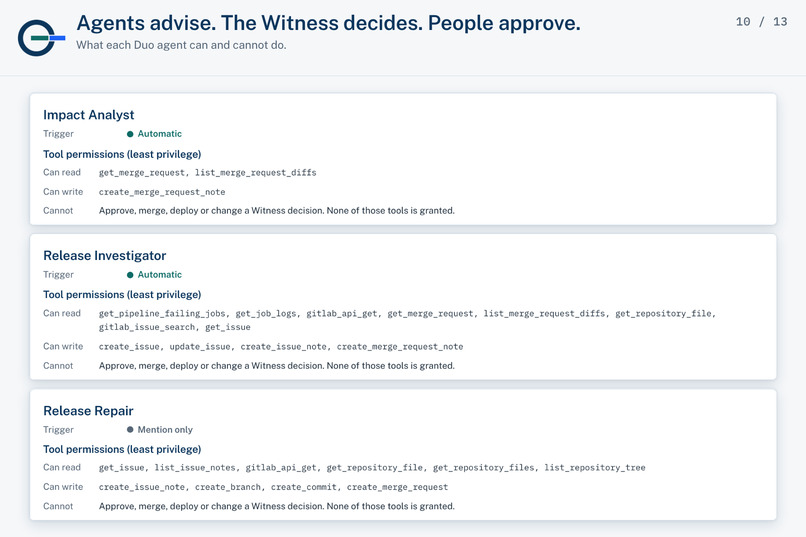
Task: Click 'gitlab_api_get' in Release Investigator Can read row
Action: [x=342, y=313]
